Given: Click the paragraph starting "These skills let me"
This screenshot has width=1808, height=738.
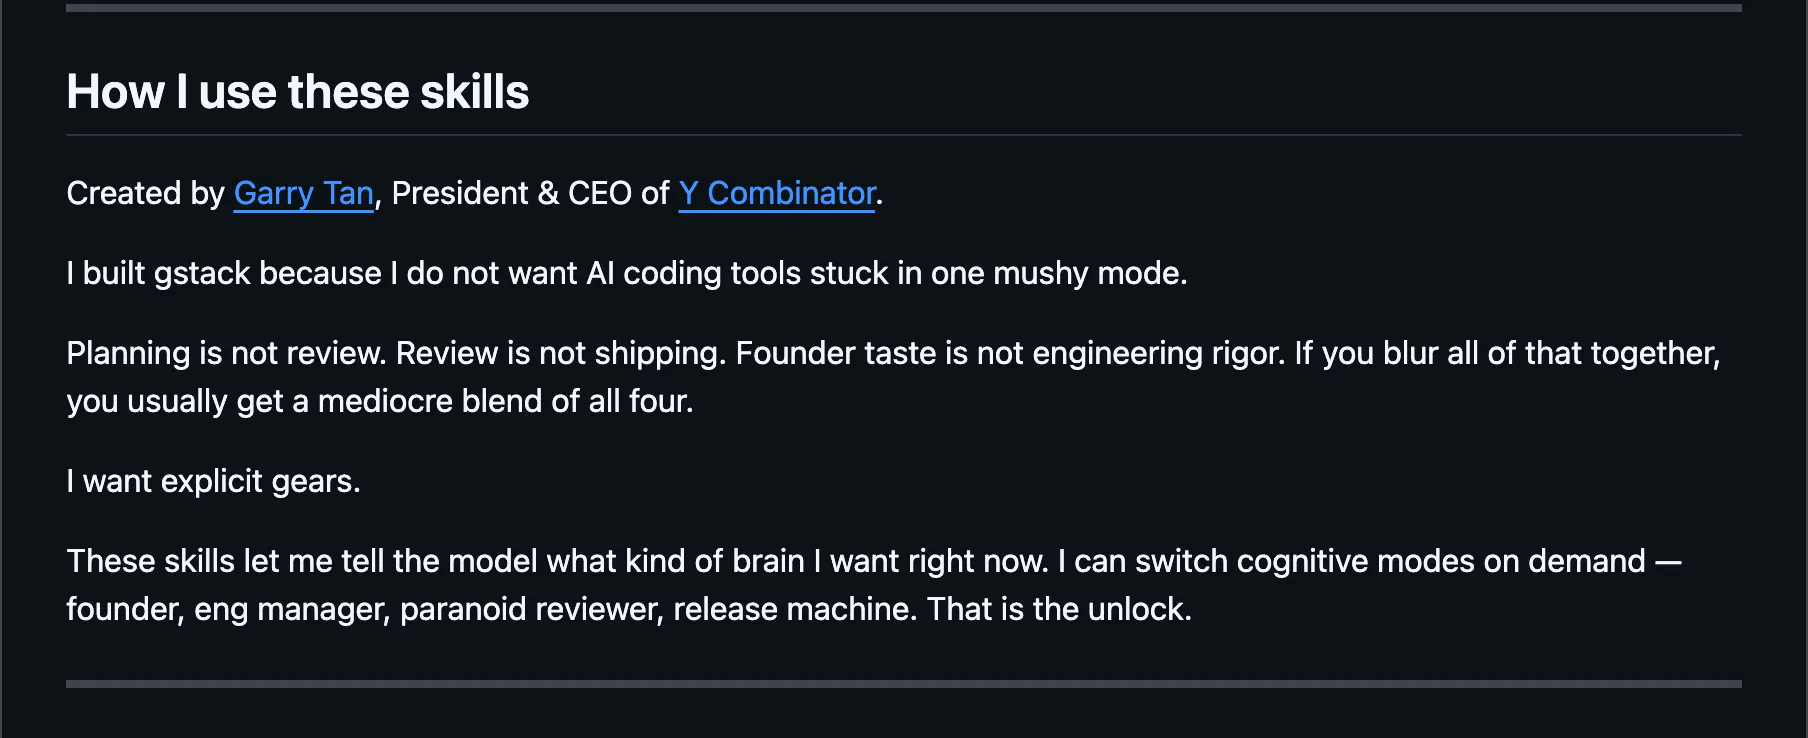Looking at the screenshot, I should click(874, 585).
